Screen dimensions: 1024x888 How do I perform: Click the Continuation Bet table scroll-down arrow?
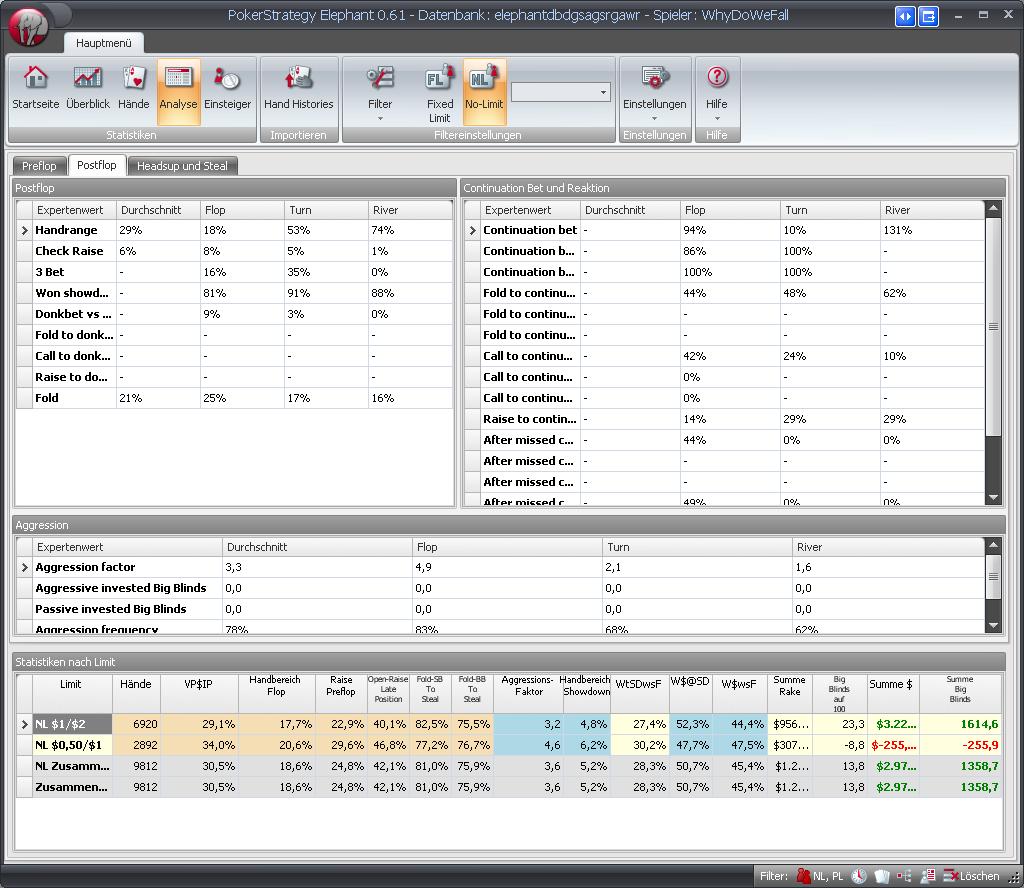993,498
